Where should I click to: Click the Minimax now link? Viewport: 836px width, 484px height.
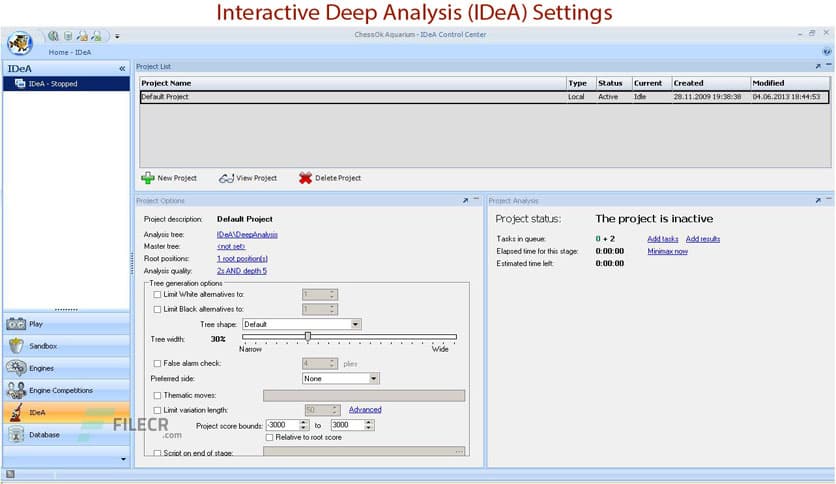(667, 251)
